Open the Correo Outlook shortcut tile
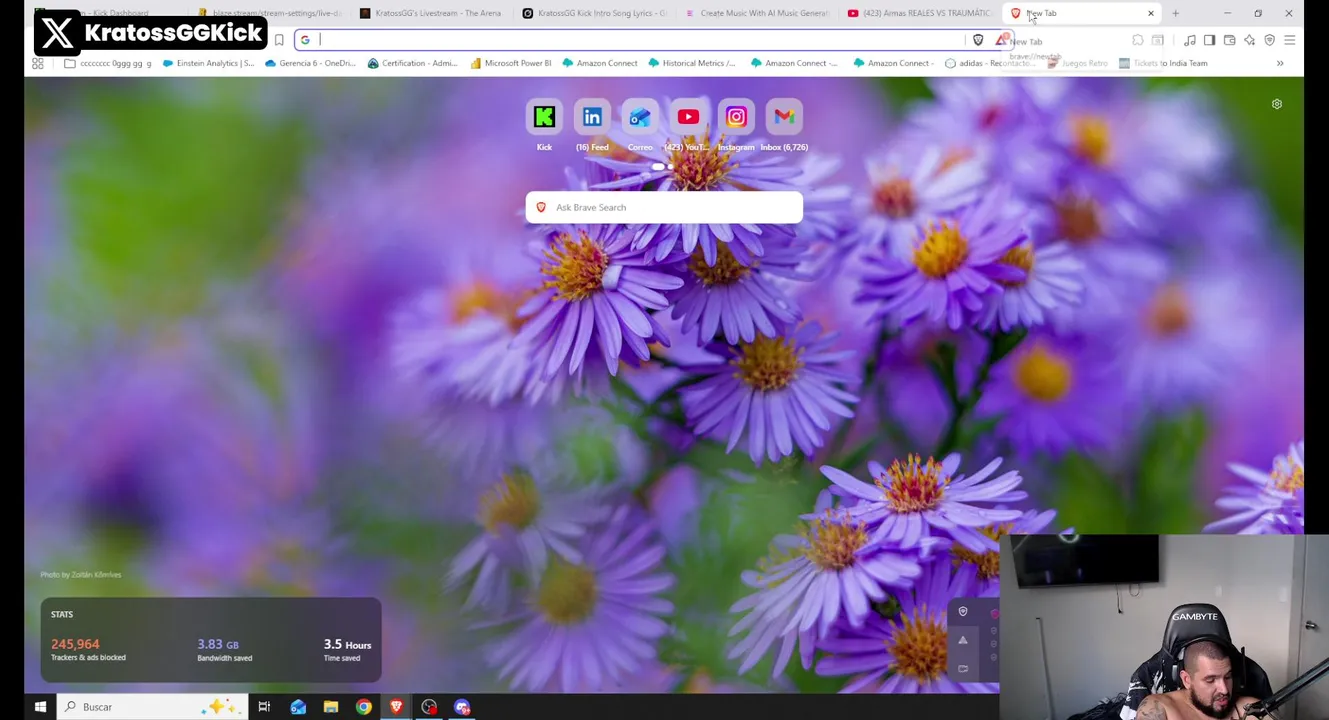The width and height of the screenshot is (1329, 720). [640, 118]
